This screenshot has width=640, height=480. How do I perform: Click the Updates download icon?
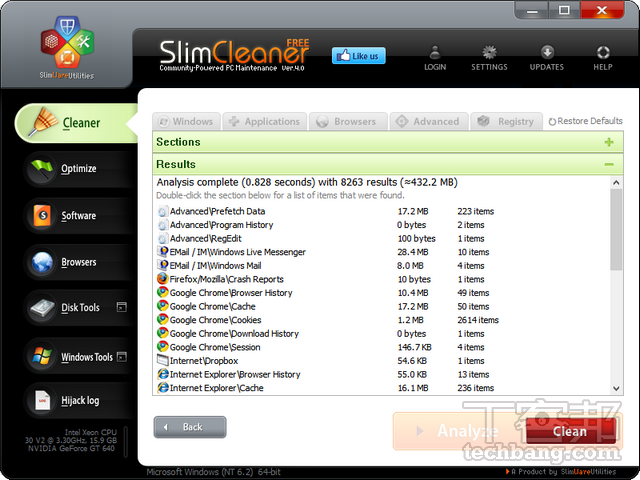point(547,52)
